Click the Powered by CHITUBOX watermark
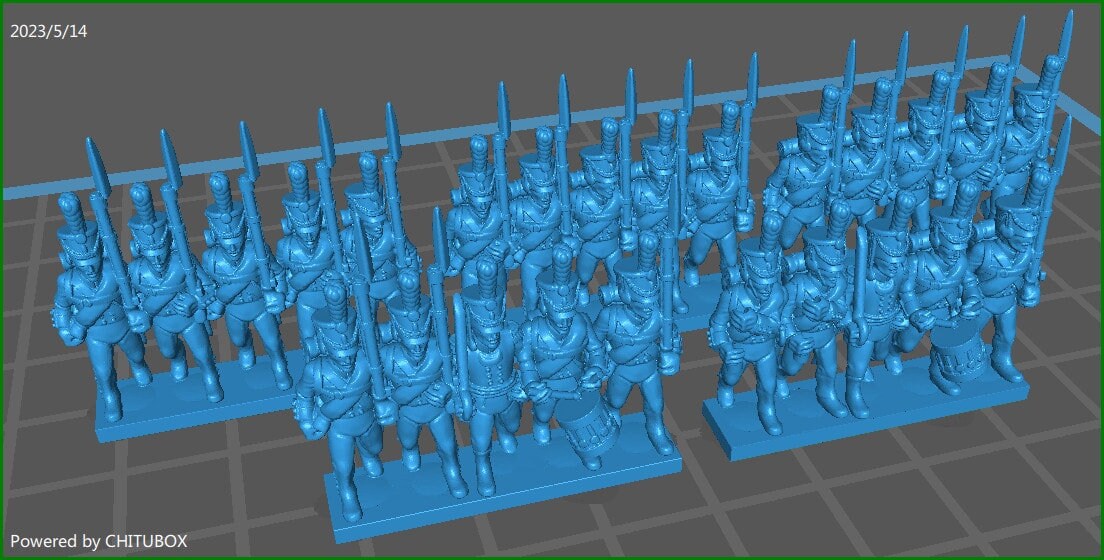 [x=99, y=541]
